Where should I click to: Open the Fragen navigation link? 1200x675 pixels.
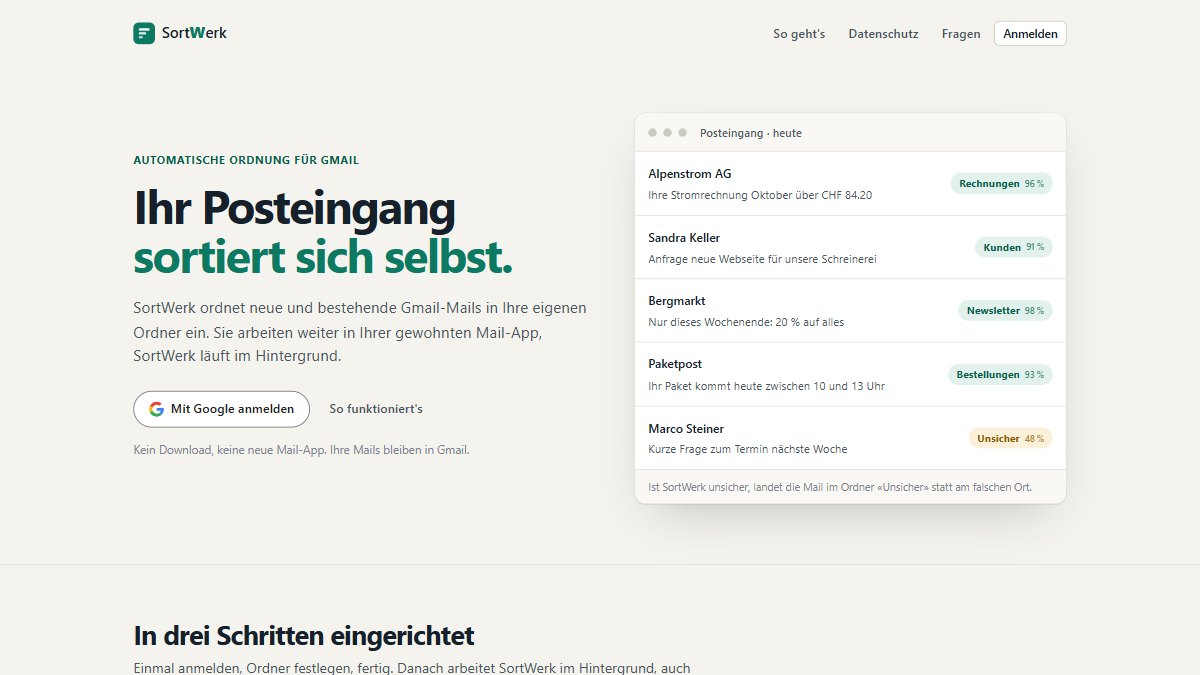click(x=961, y=34)
